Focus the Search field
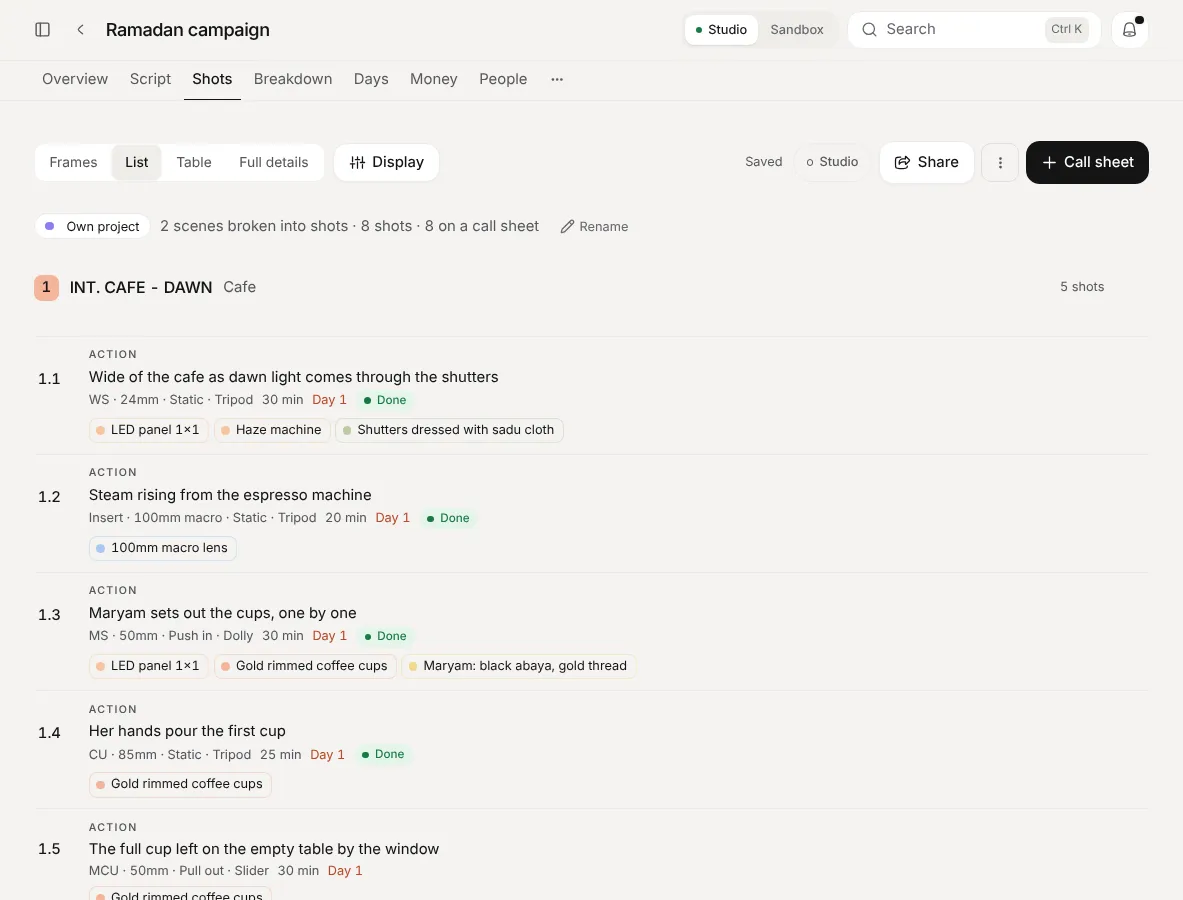The height and width of the screenshot is (900, 1183). (974, 29)
